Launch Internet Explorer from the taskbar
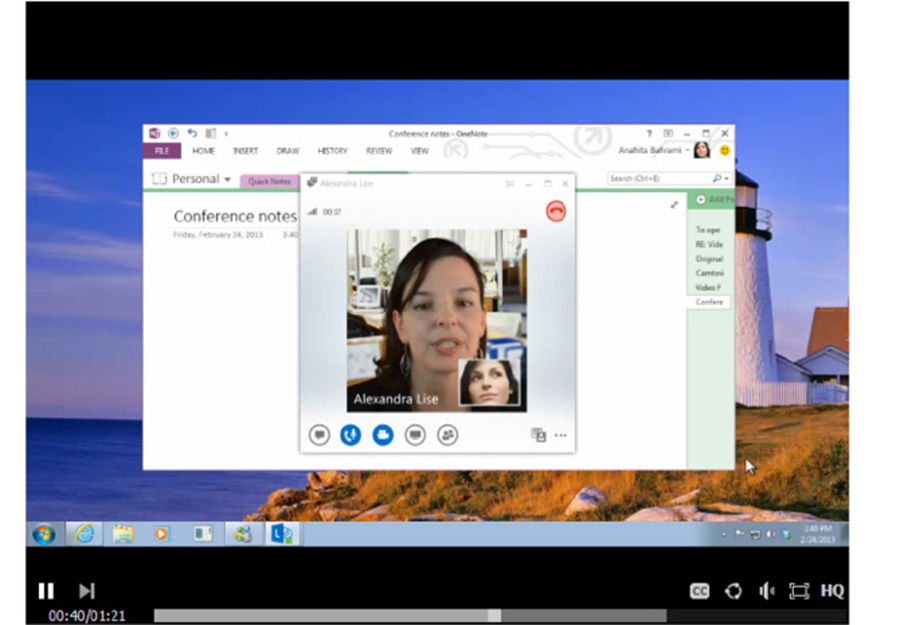 tap(84, 534)
